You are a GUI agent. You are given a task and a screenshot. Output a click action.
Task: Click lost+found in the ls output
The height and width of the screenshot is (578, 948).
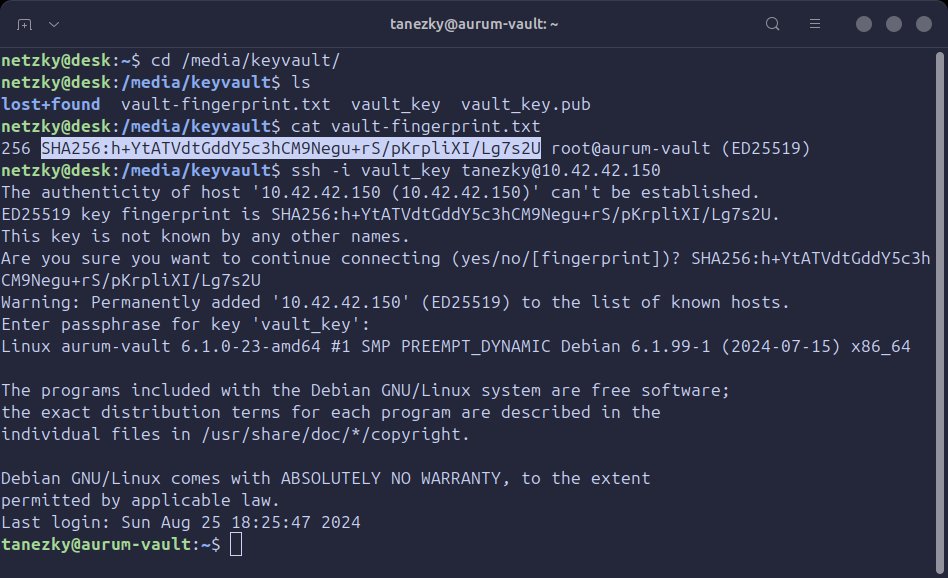point(51,104)
